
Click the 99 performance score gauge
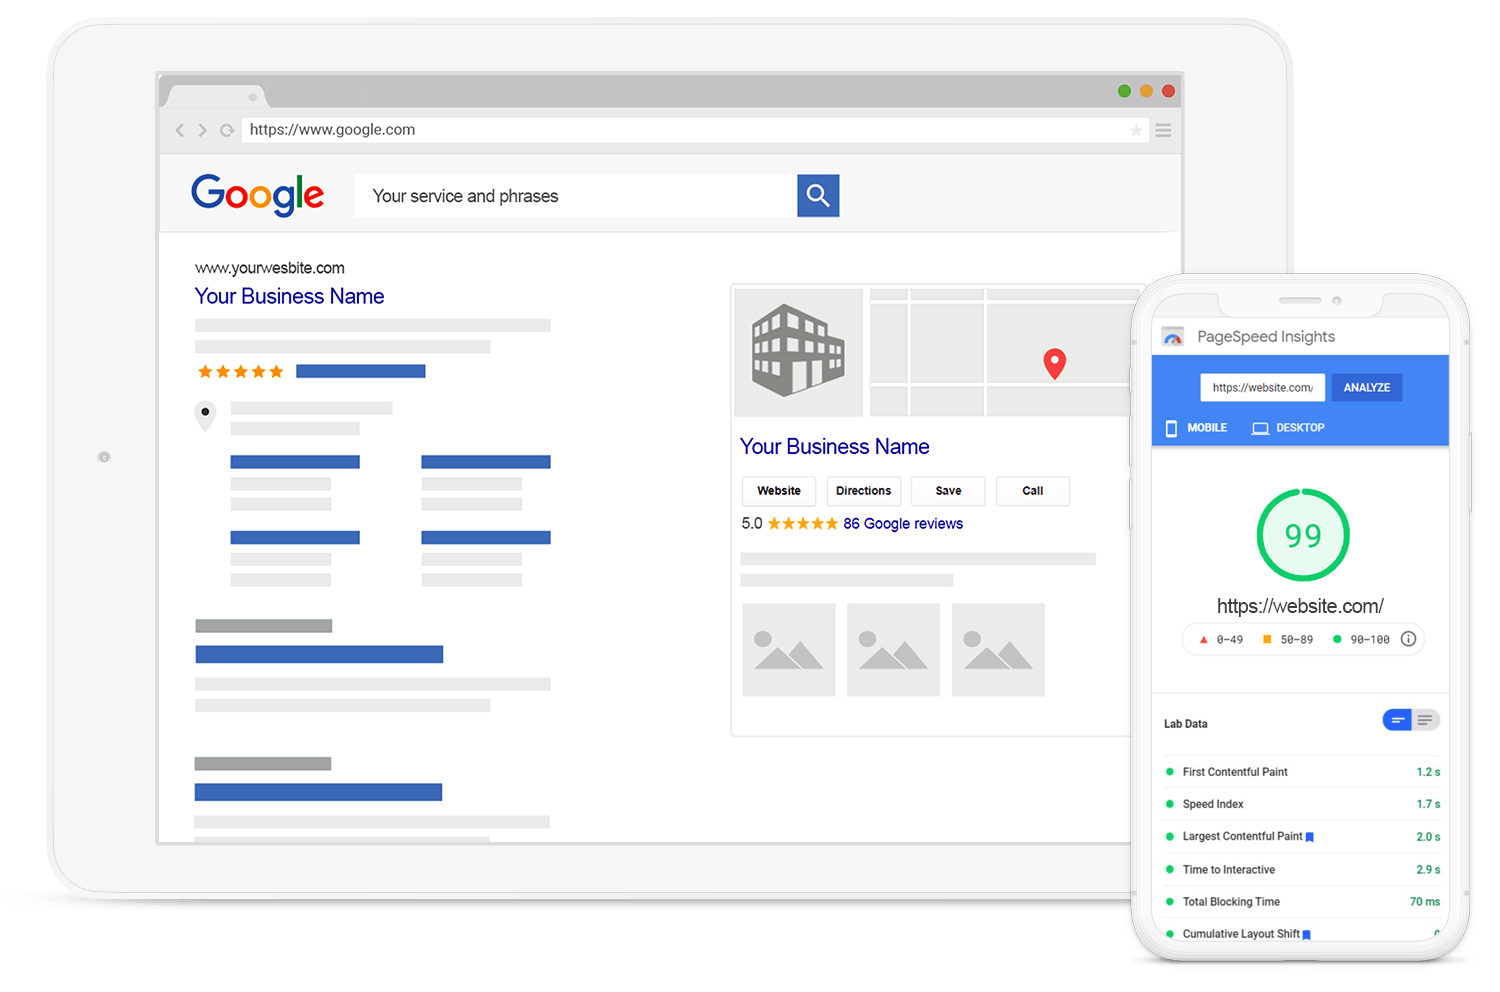tap(1302, 535)
